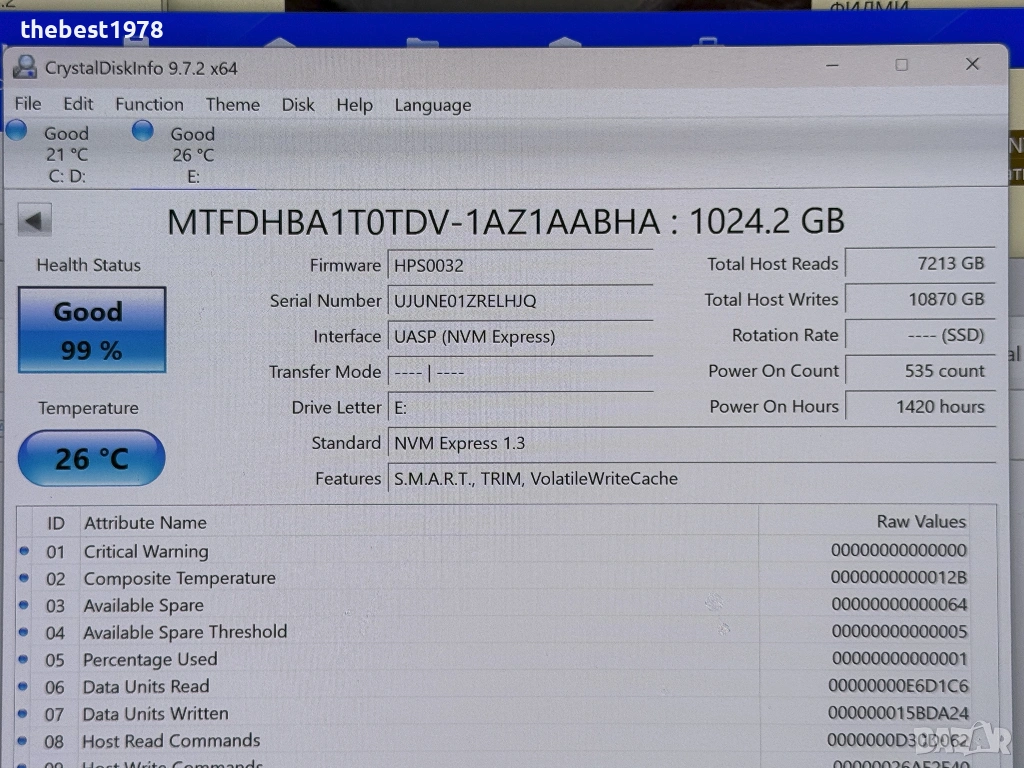Image resolution: width=1024 pixels, height=768 pixels.
Task: Click the 26 °C temperature button
Action: point(91,458)
